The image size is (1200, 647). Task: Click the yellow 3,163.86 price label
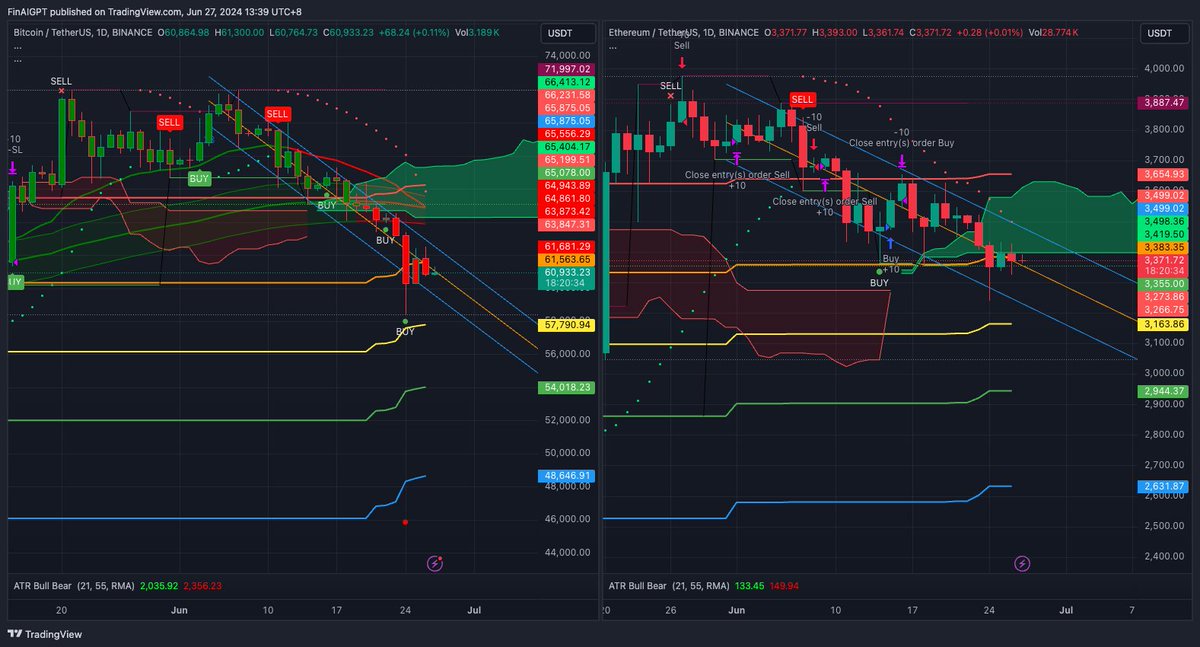tap(1161, 324)
